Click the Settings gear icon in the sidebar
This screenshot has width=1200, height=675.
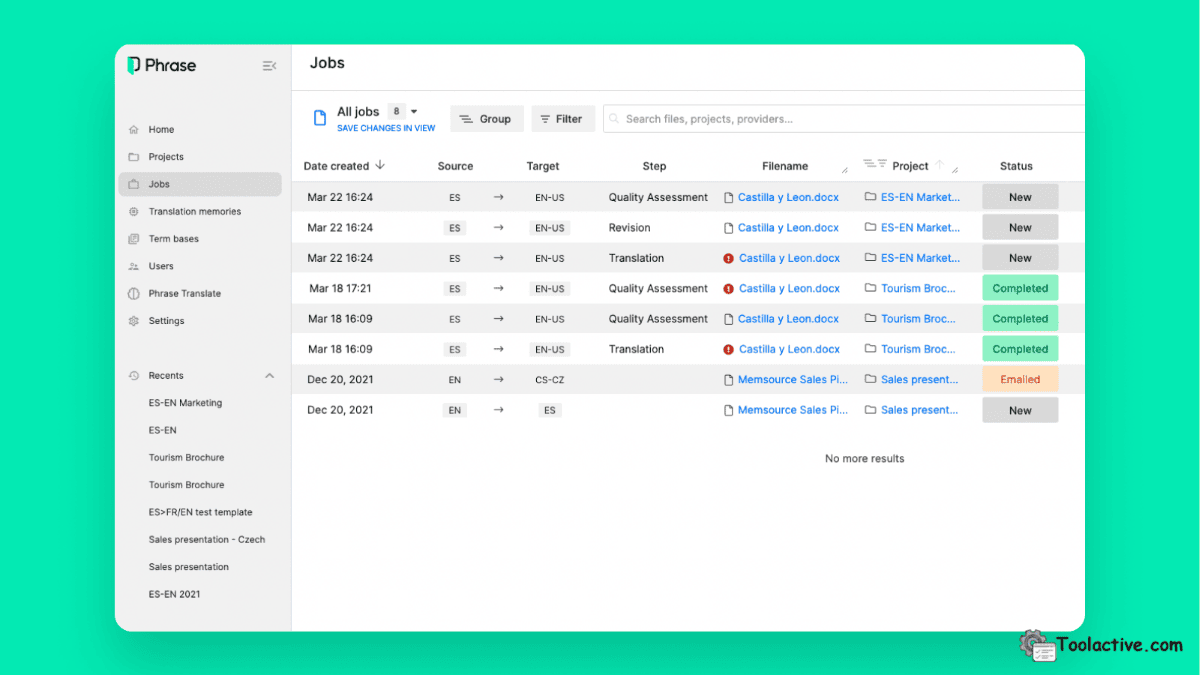coord(134,321)
